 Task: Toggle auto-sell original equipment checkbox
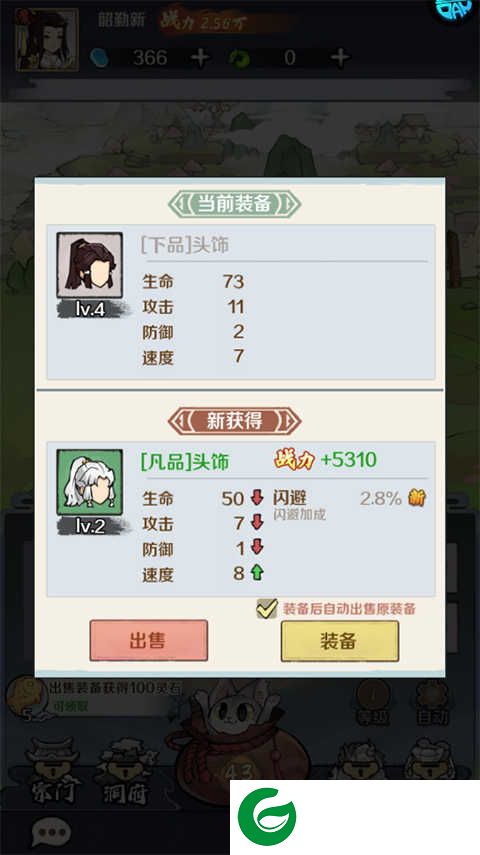(267, 609)
